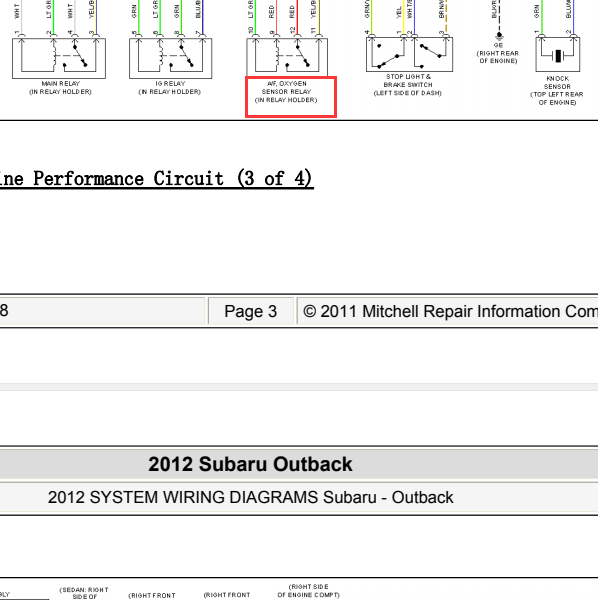Click GRN wire label at IG Relay pin 5

134,11
